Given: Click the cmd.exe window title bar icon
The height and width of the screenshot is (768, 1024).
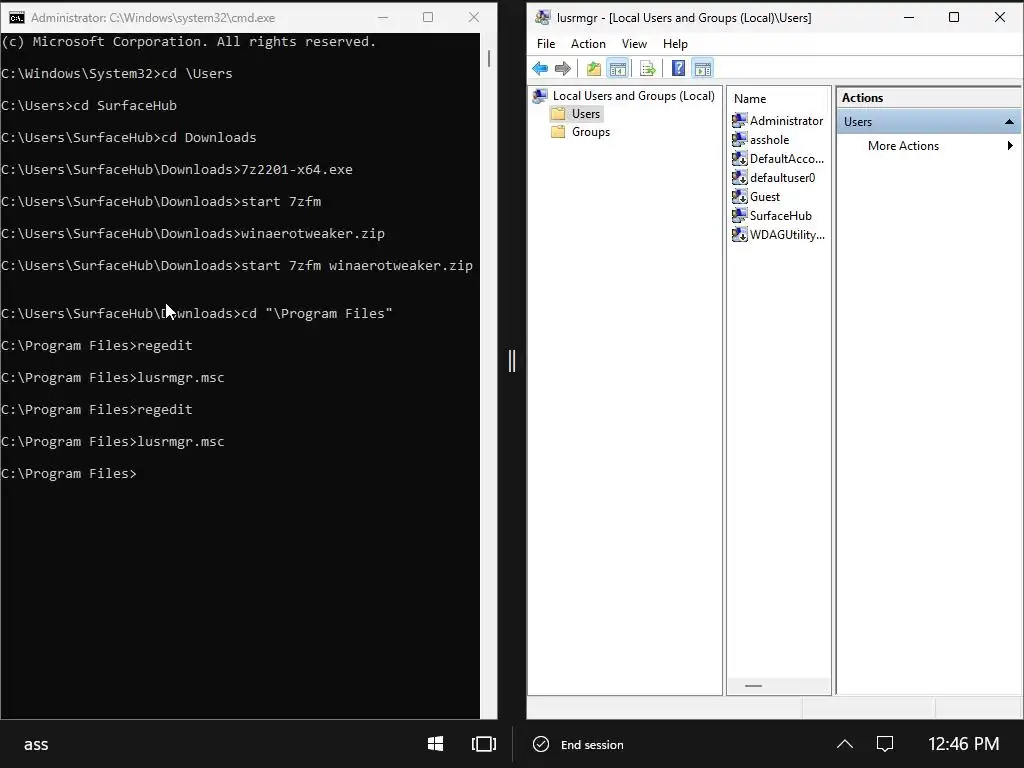Looking at the screenshot, I should pyautogui.click(x=17, y=18).
